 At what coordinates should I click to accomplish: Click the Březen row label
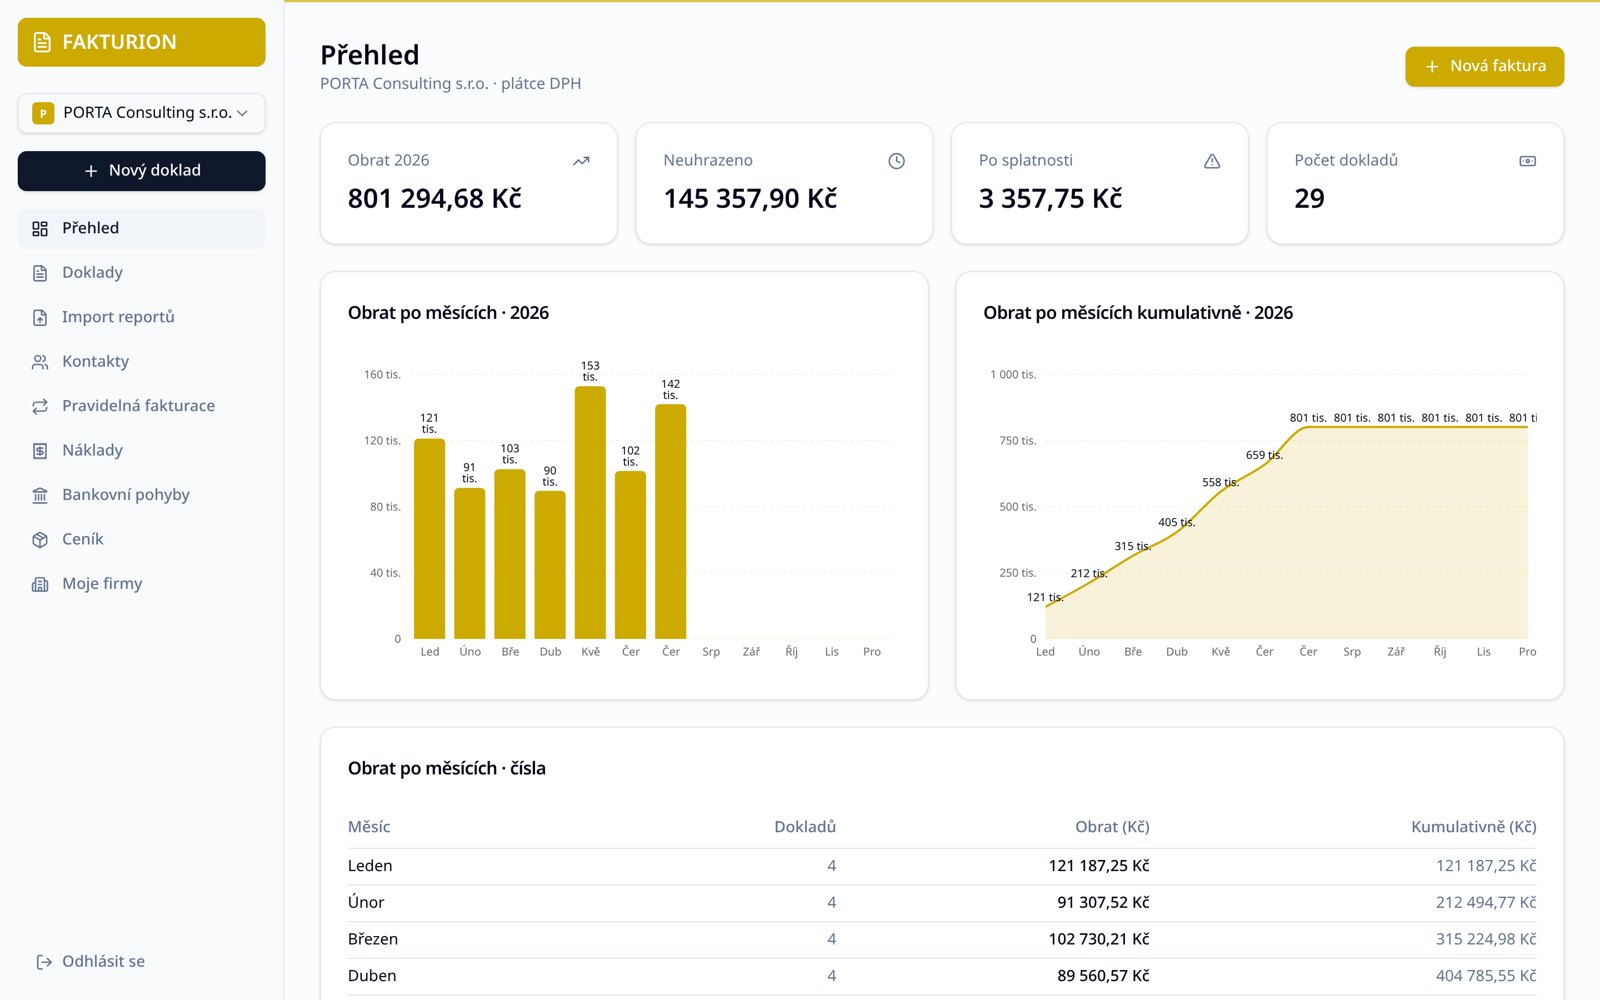click(x=373, y=939)
